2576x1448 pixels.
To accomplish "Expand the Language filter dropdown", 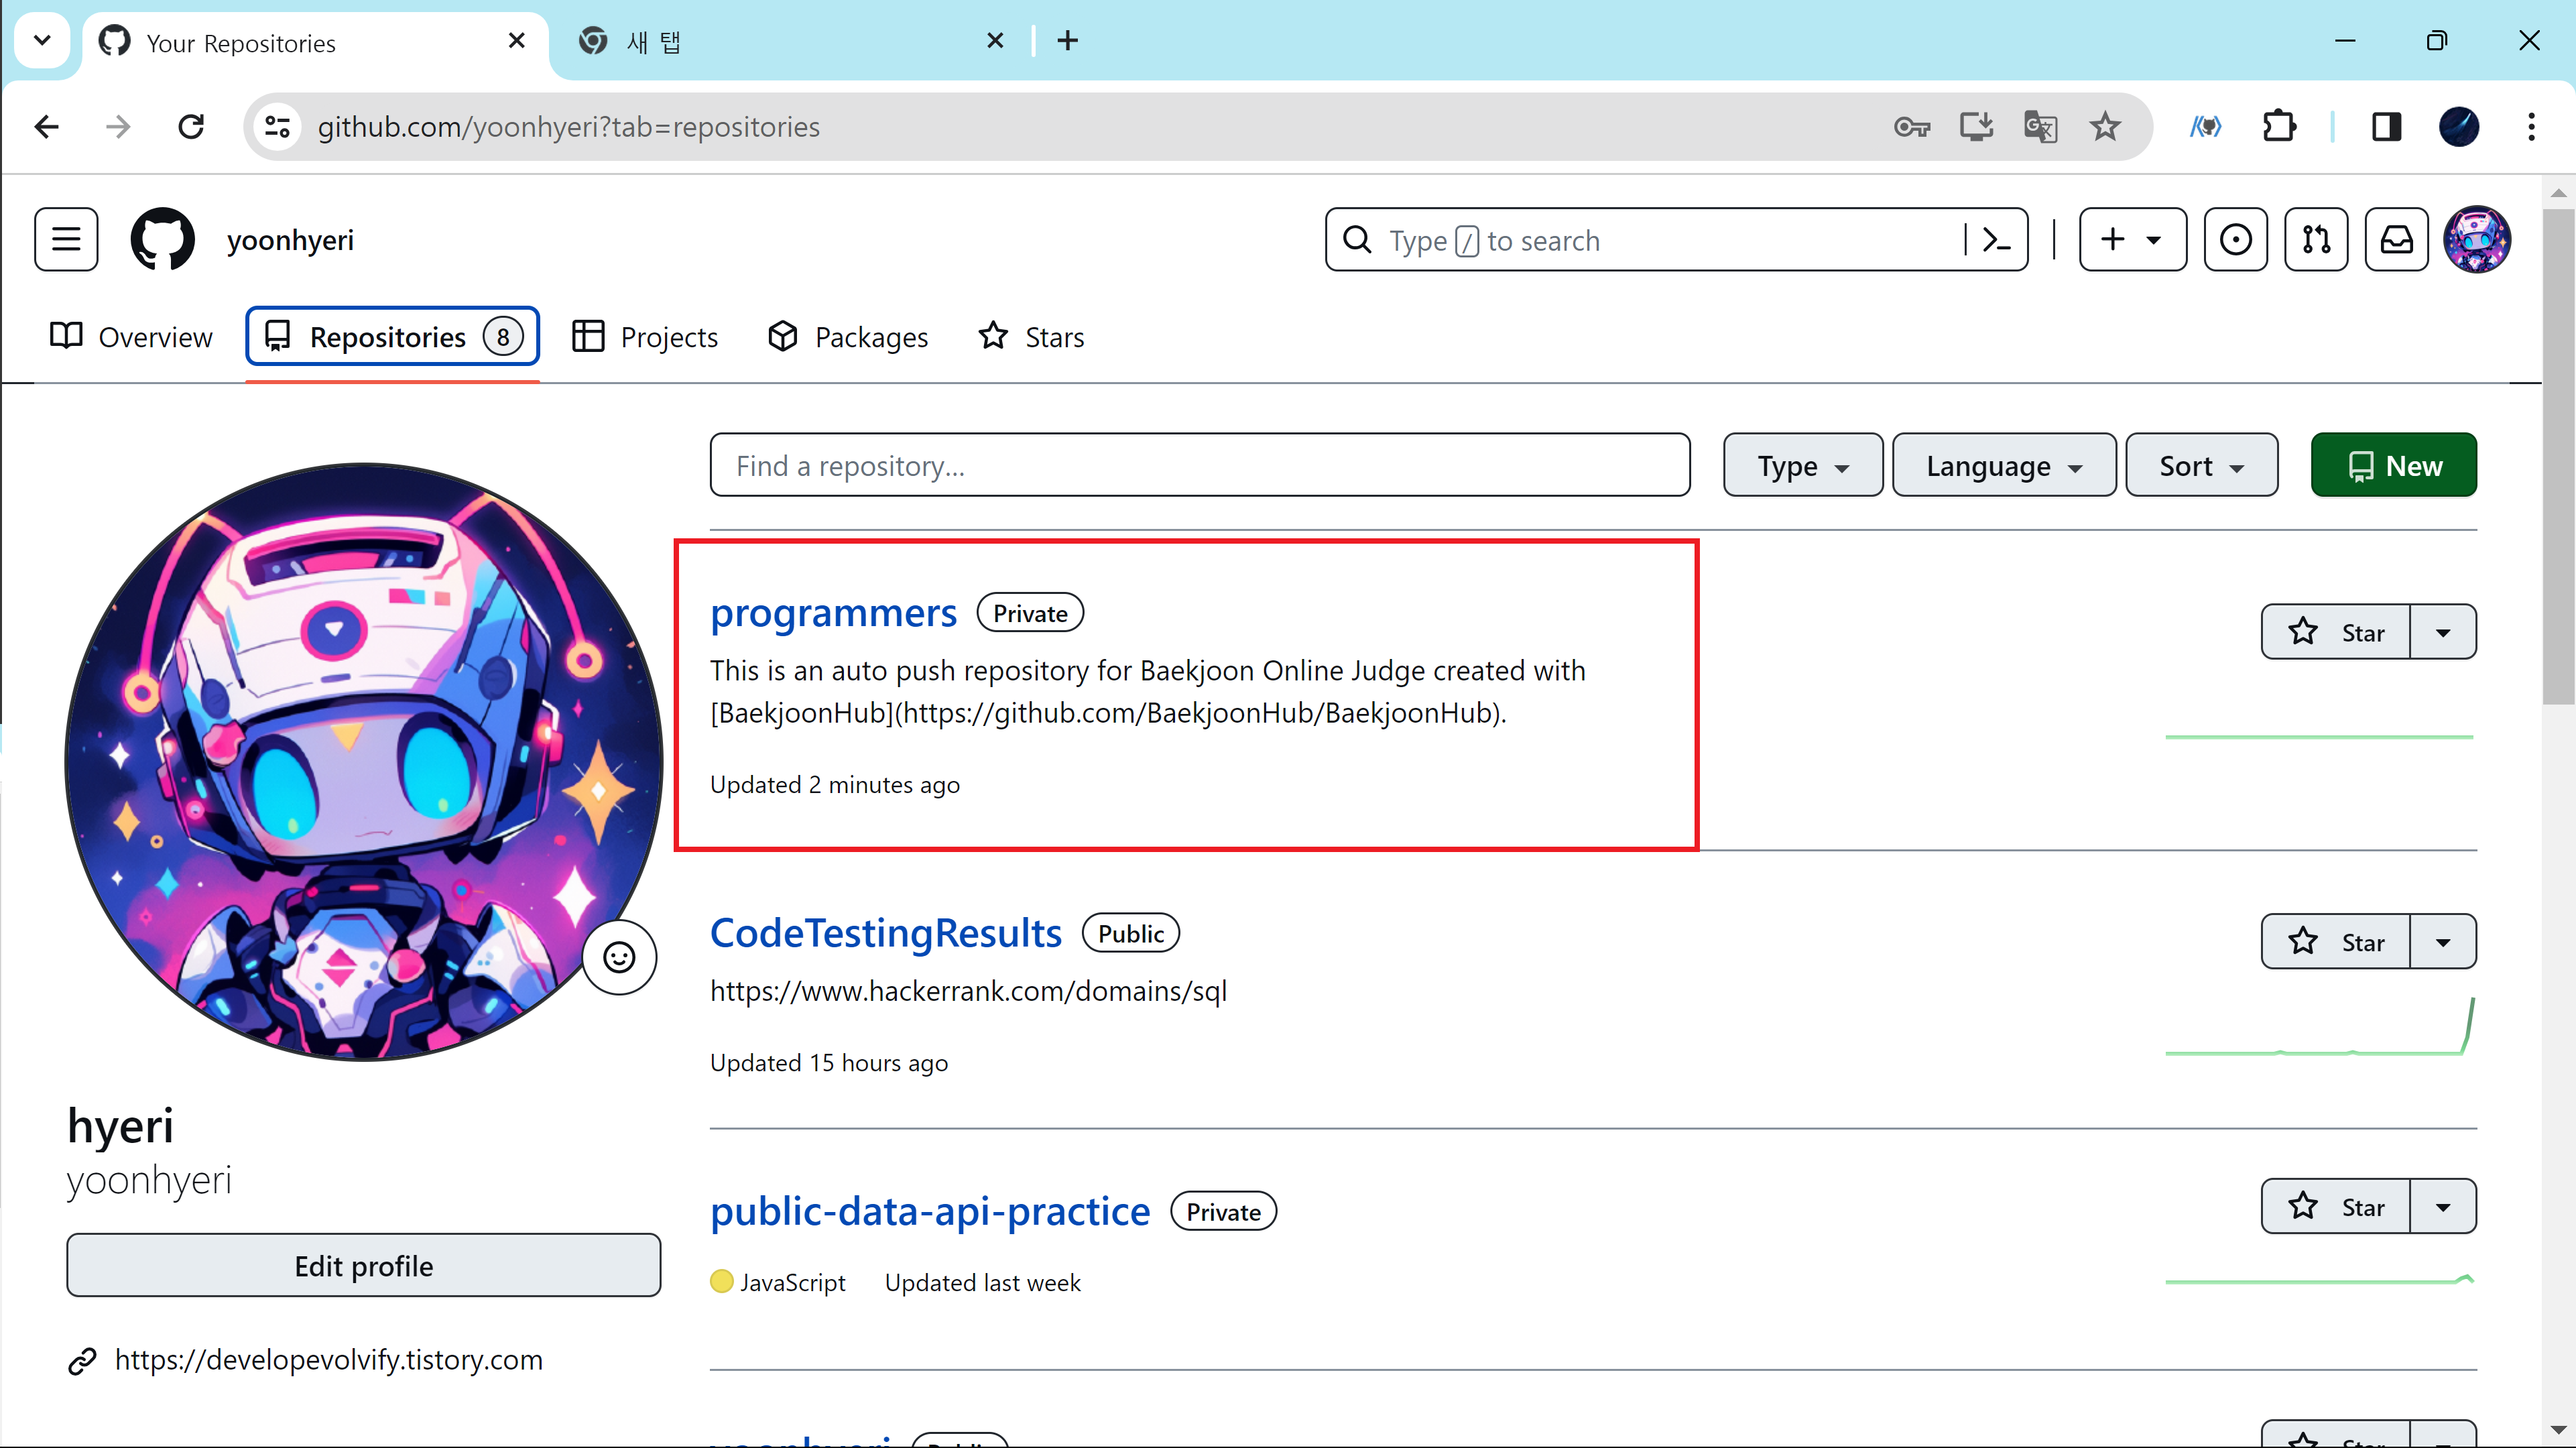I will pos(2003,466).
